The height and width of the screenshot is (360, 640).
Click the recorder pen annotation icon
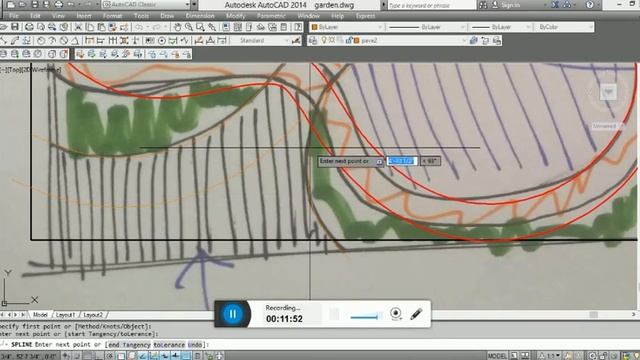[x=416, y=314]
